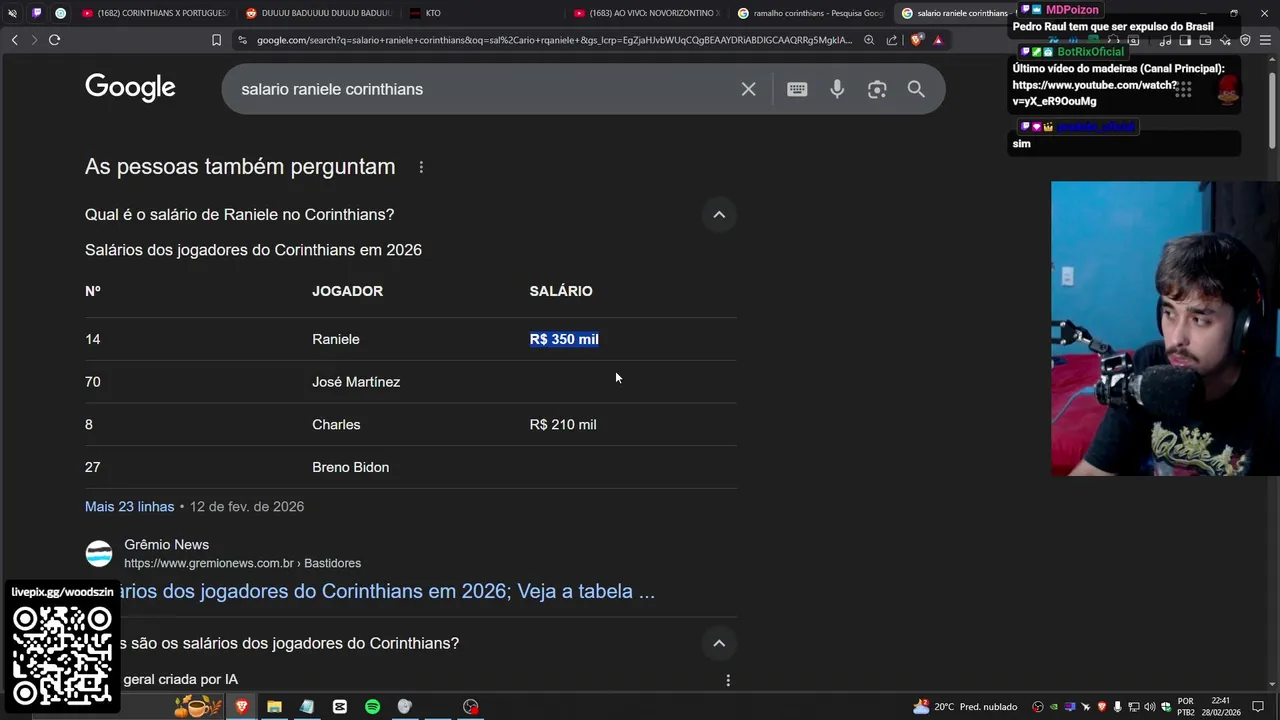Open CapCut from the taskbar
1280x720 pixels.
click(340, 707)
